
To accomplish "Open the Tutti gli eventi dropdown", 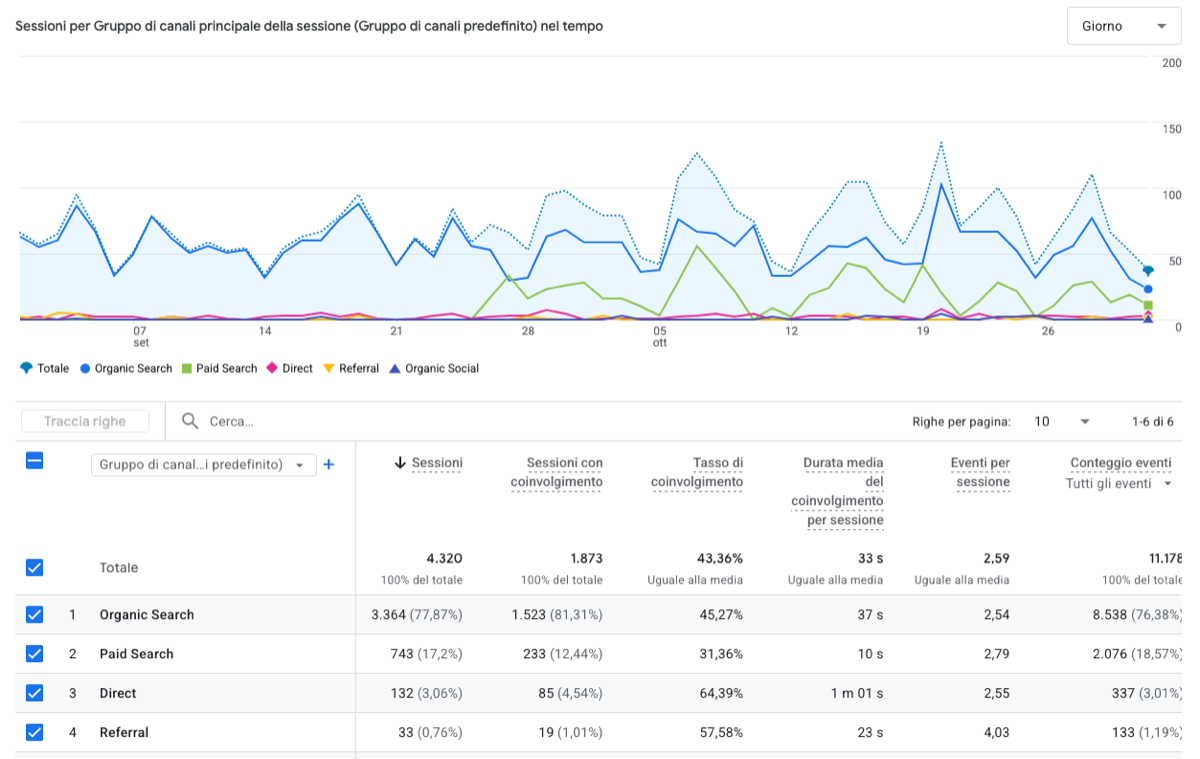I will point(1119,484).
